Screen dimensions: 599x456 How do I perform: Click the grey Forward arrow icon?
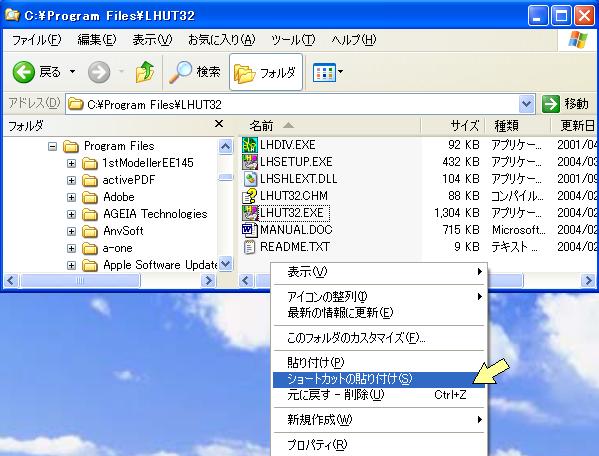click(x=99, y=71)
